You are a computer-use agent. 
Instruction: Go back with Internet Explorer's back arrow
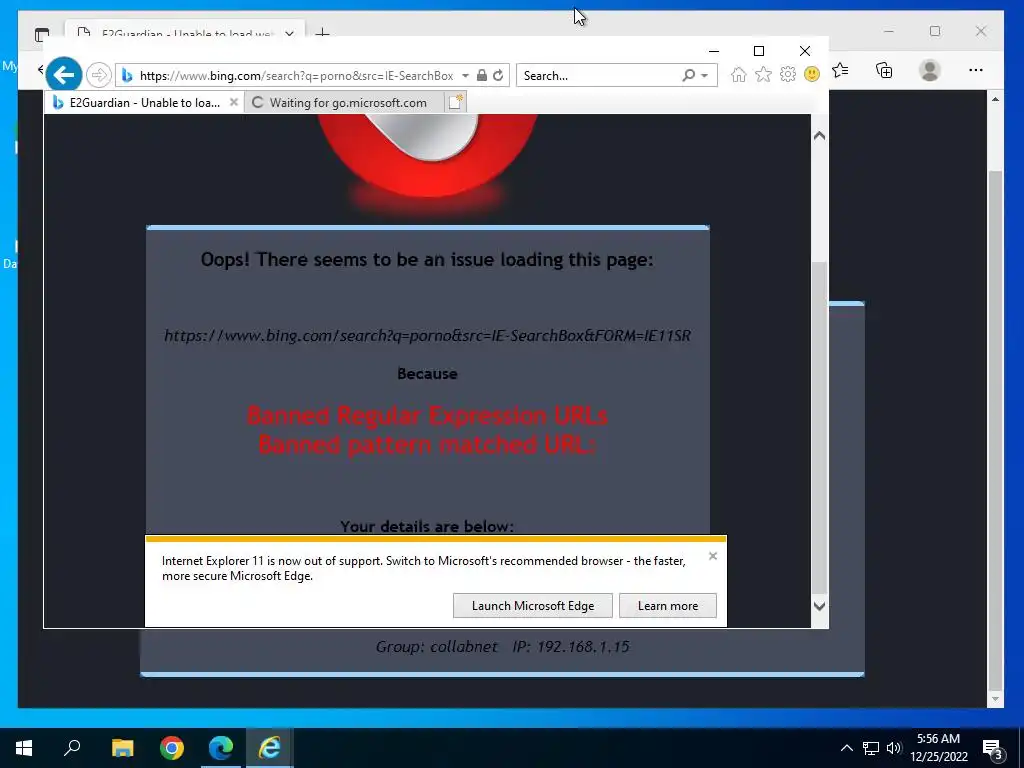click(64, 75)
